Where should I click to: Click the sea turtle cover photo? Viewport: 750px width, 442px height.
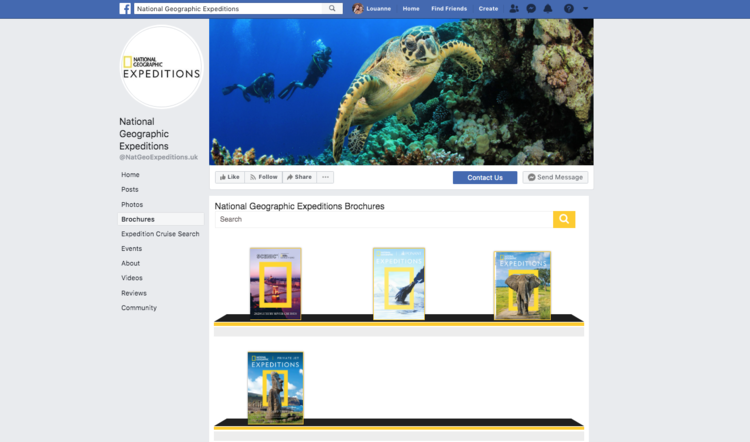click(401, 92)
